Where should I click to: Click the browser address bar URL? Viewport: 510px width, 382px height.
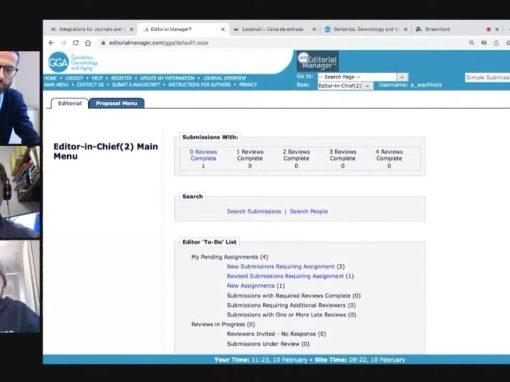click(x=159, y=43)
